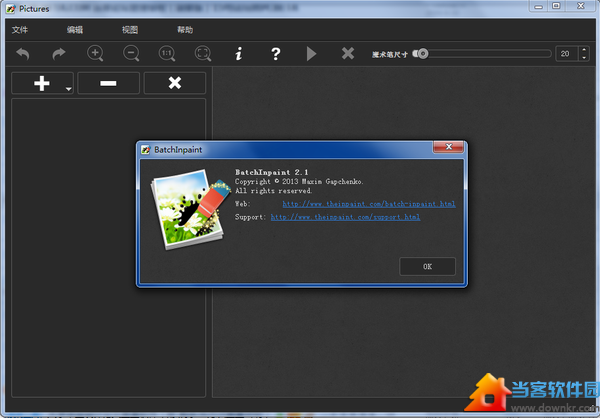Expand the add button dropdown arrow
Viewport: 600px width, 418px height.
68,89
